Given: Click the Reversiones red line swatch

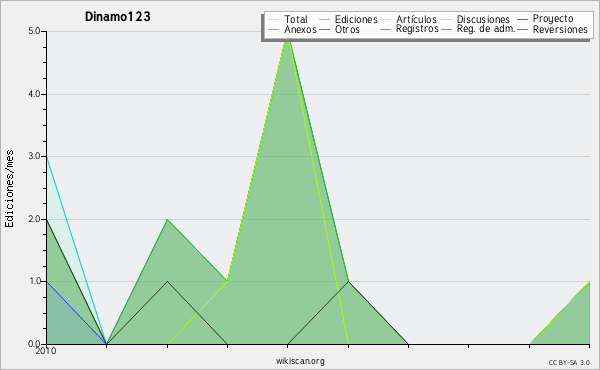Looking at the screenshot, I should [x=522, y=29].
